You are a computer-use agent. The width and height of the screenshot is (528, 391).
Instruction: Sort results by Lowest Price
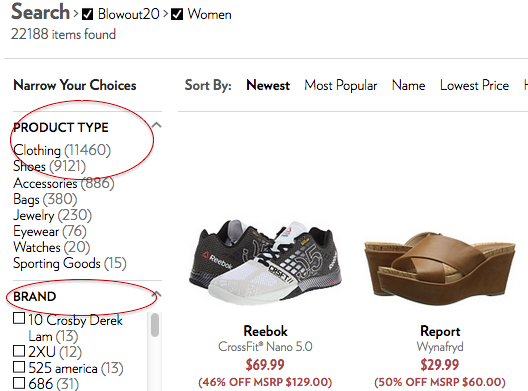click(x=474, y=86)
